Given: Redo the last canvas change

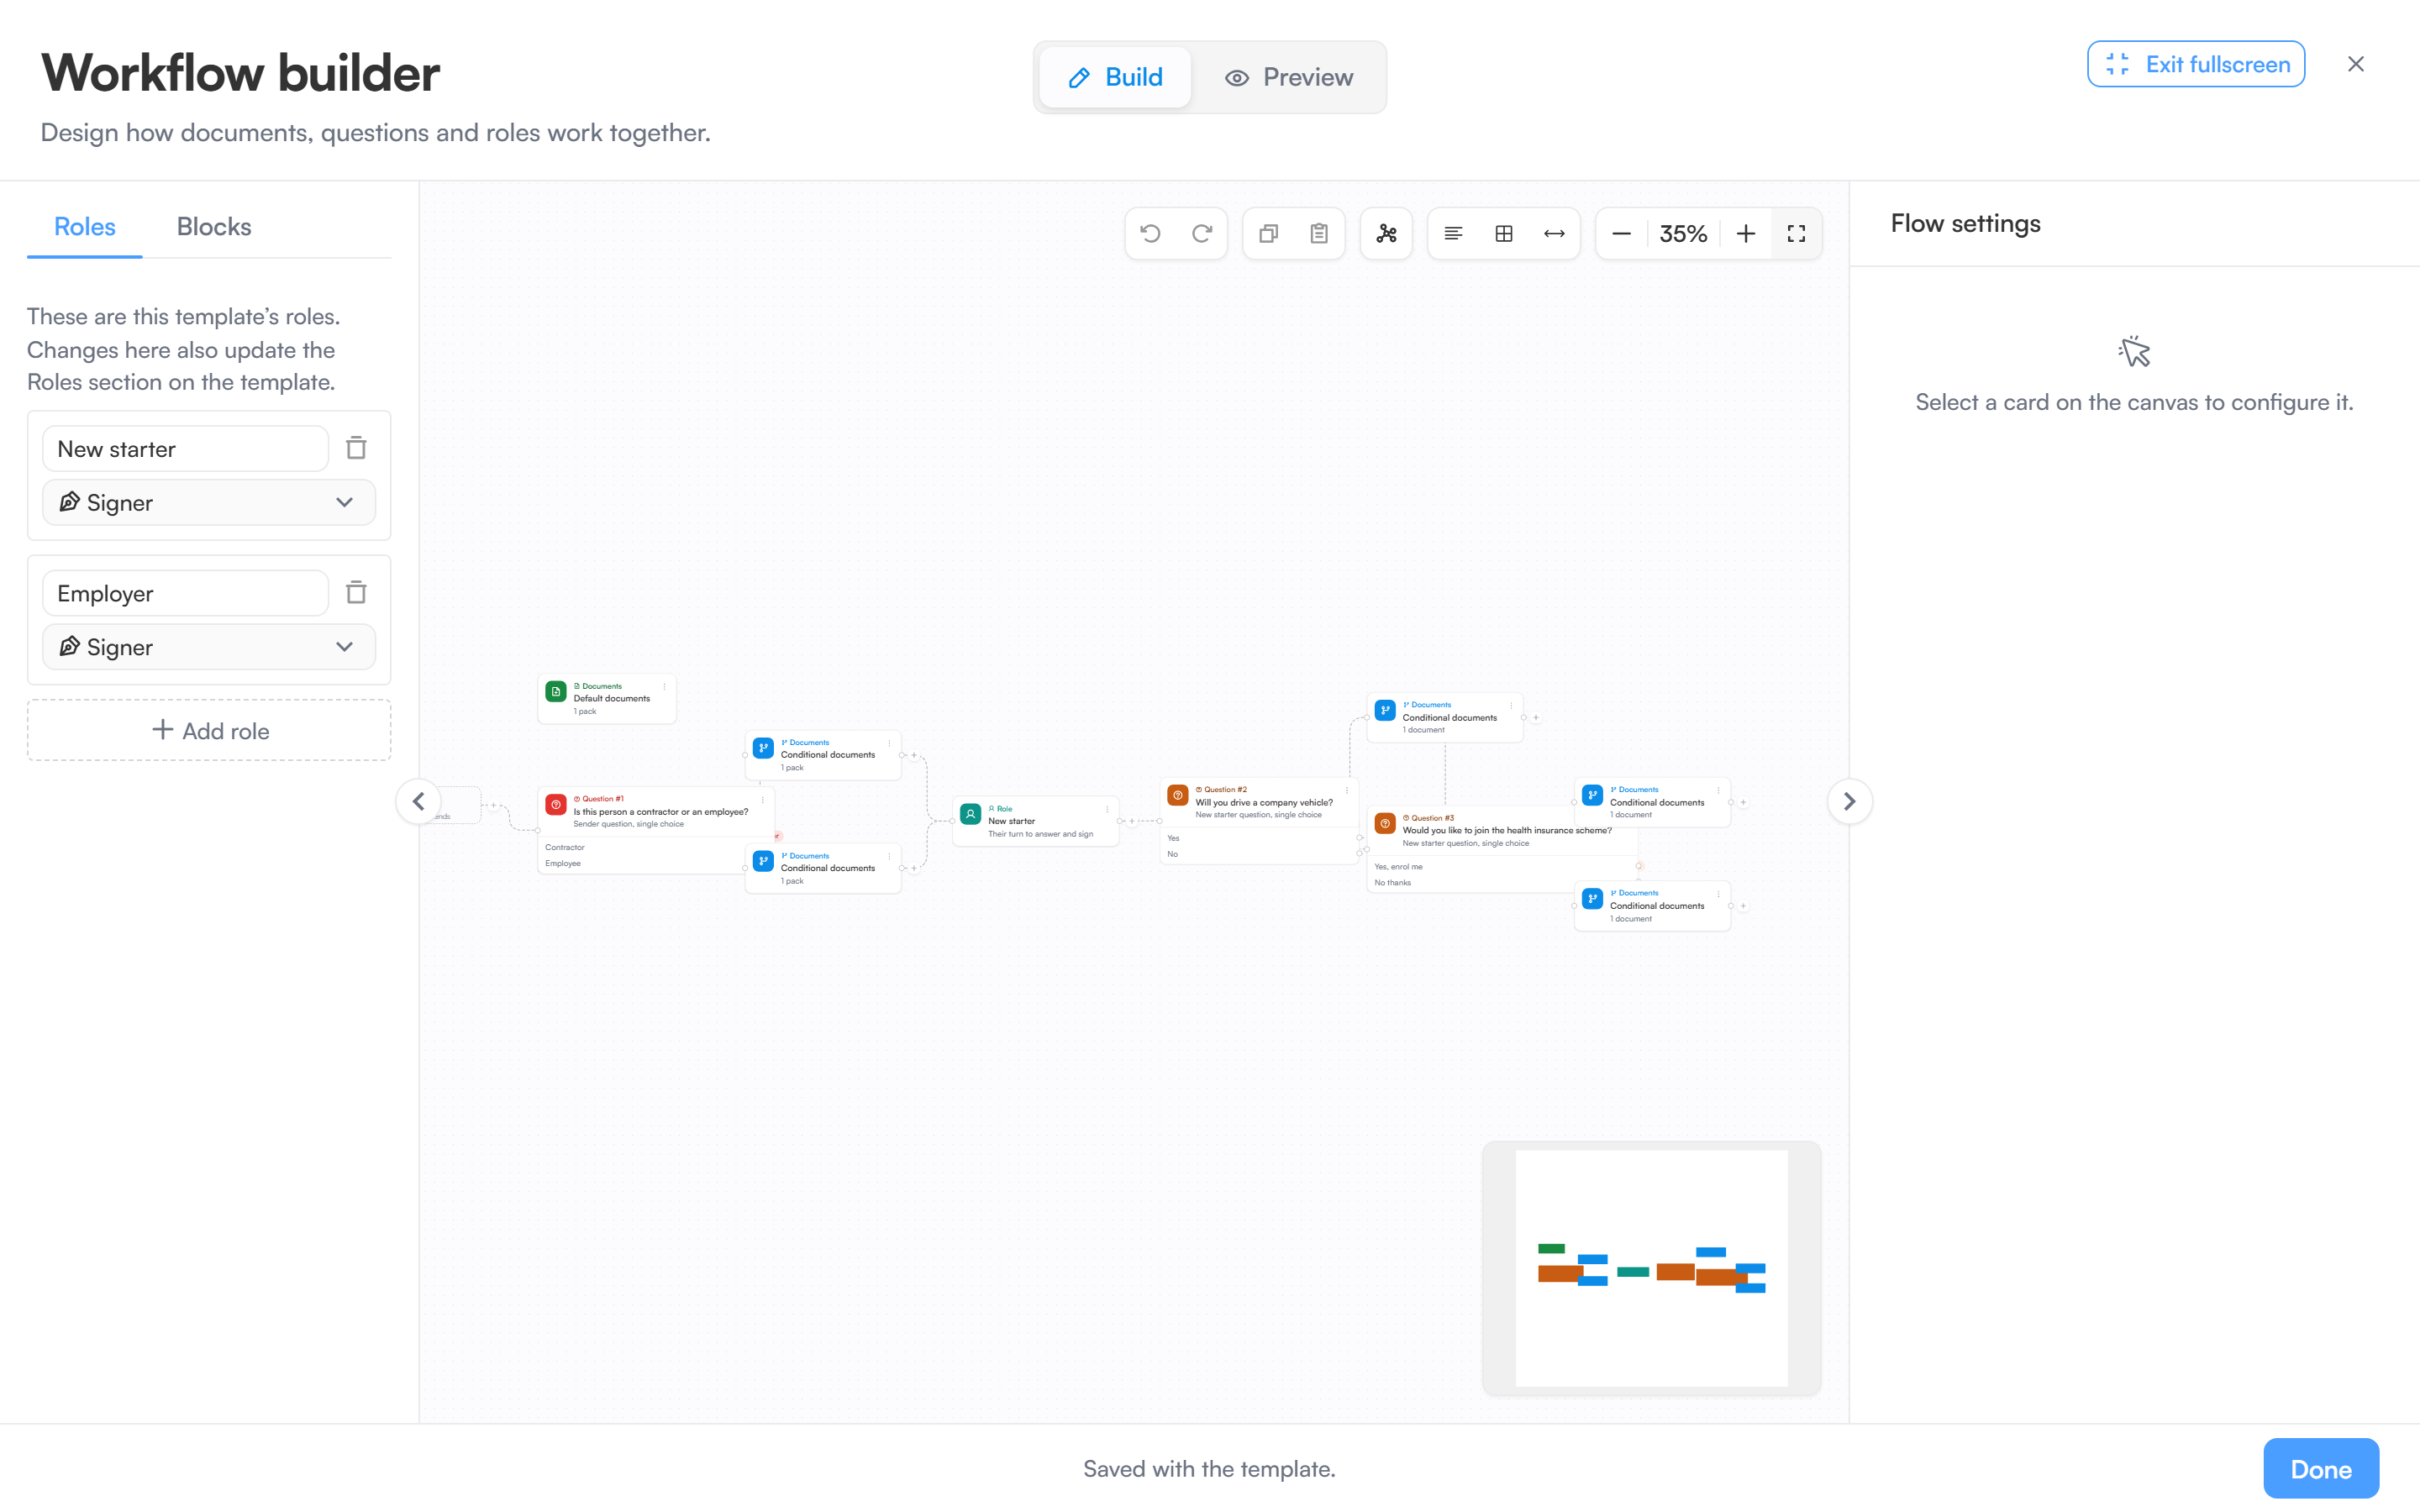Looking at the screenshot, I should point(1202,233).
